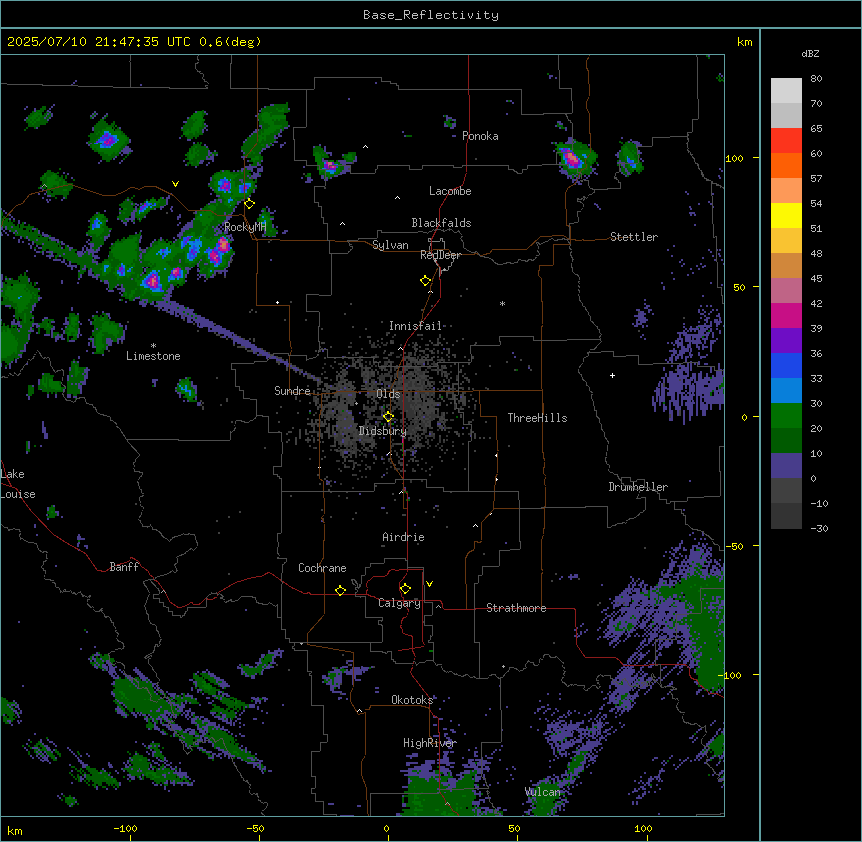Click the Lacombe city label
Image resolution: width=862 pixels, height=842 pixels.
(450, 191)
